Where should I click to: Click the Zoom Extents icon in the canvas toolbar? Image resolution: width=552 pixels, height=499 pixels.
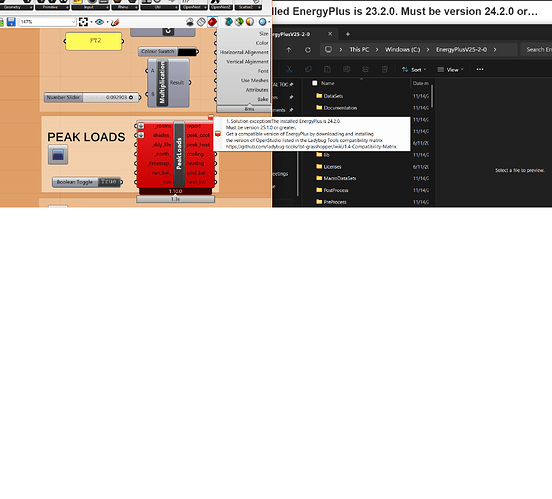[x=83, y=22]
